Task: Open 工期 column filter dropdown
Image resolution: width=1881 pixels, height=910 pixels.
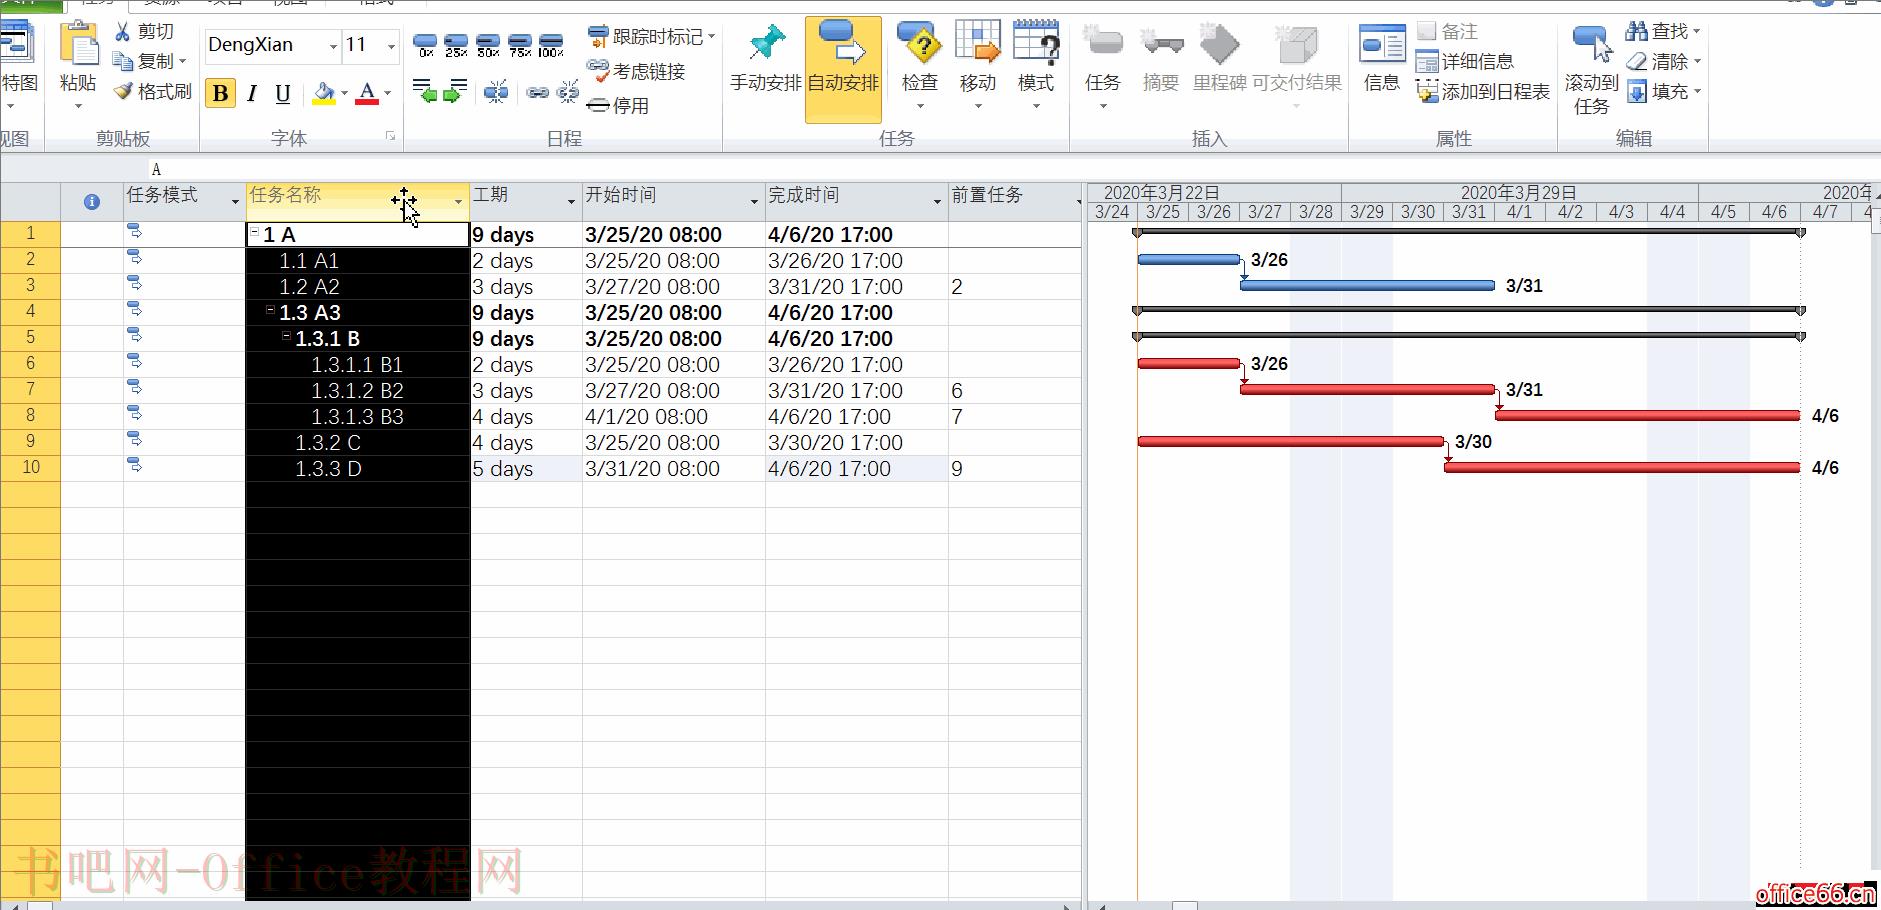Action: tap(571, 201)
